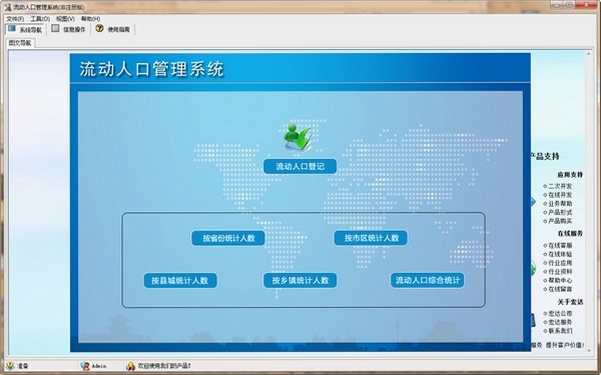Open the 行业资料 link

[560, 271]
